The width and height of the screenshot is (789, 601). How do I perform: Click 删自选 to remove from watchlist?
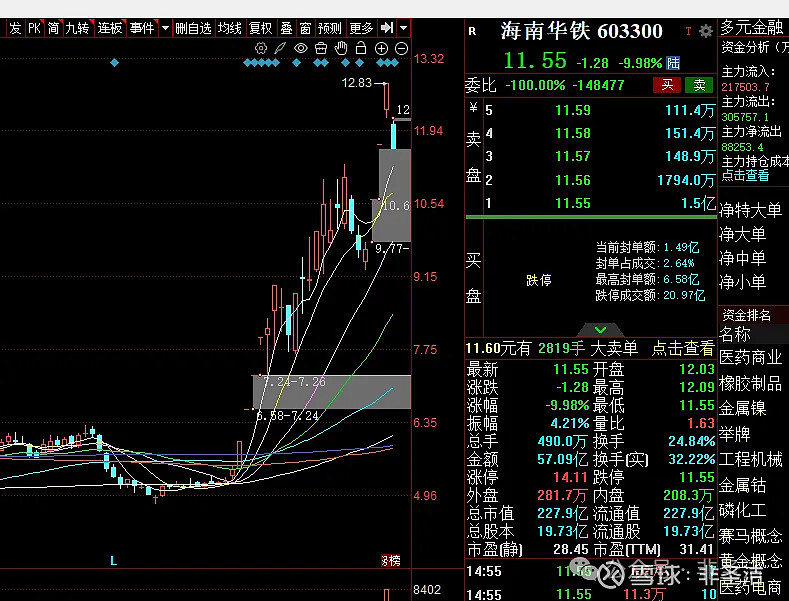[193, 28]
